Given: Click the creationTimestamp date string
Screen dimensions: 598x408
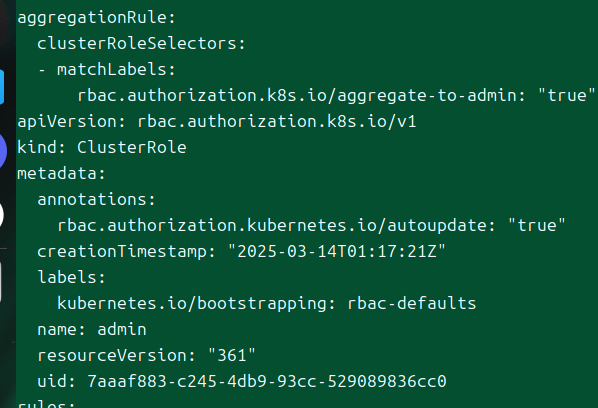Looking at the screenshot, I should 337,252.
